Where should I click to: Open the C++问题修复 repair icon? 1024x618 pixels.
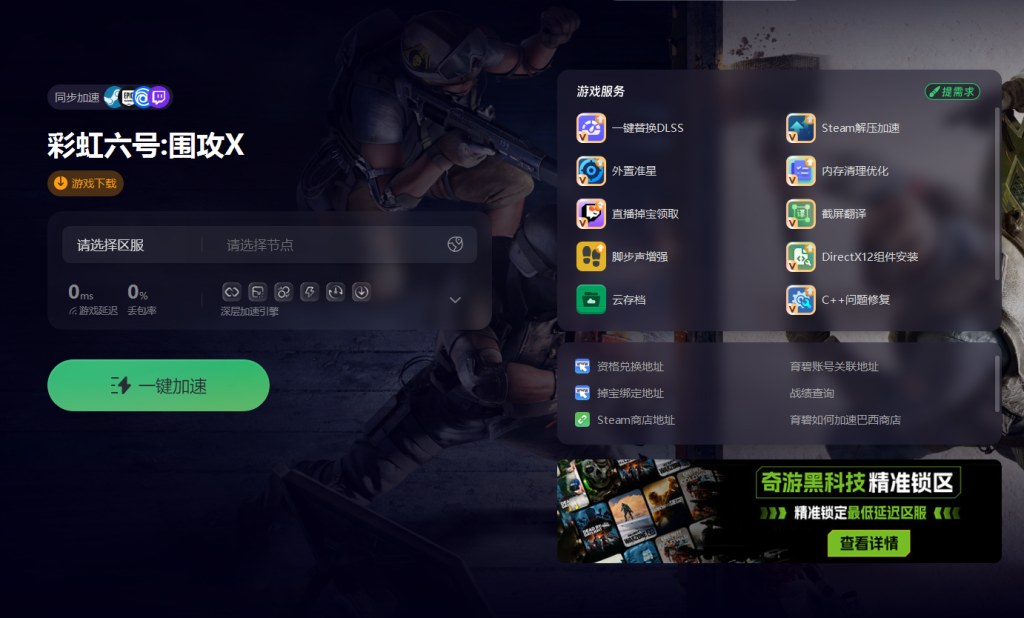[801, 300]
